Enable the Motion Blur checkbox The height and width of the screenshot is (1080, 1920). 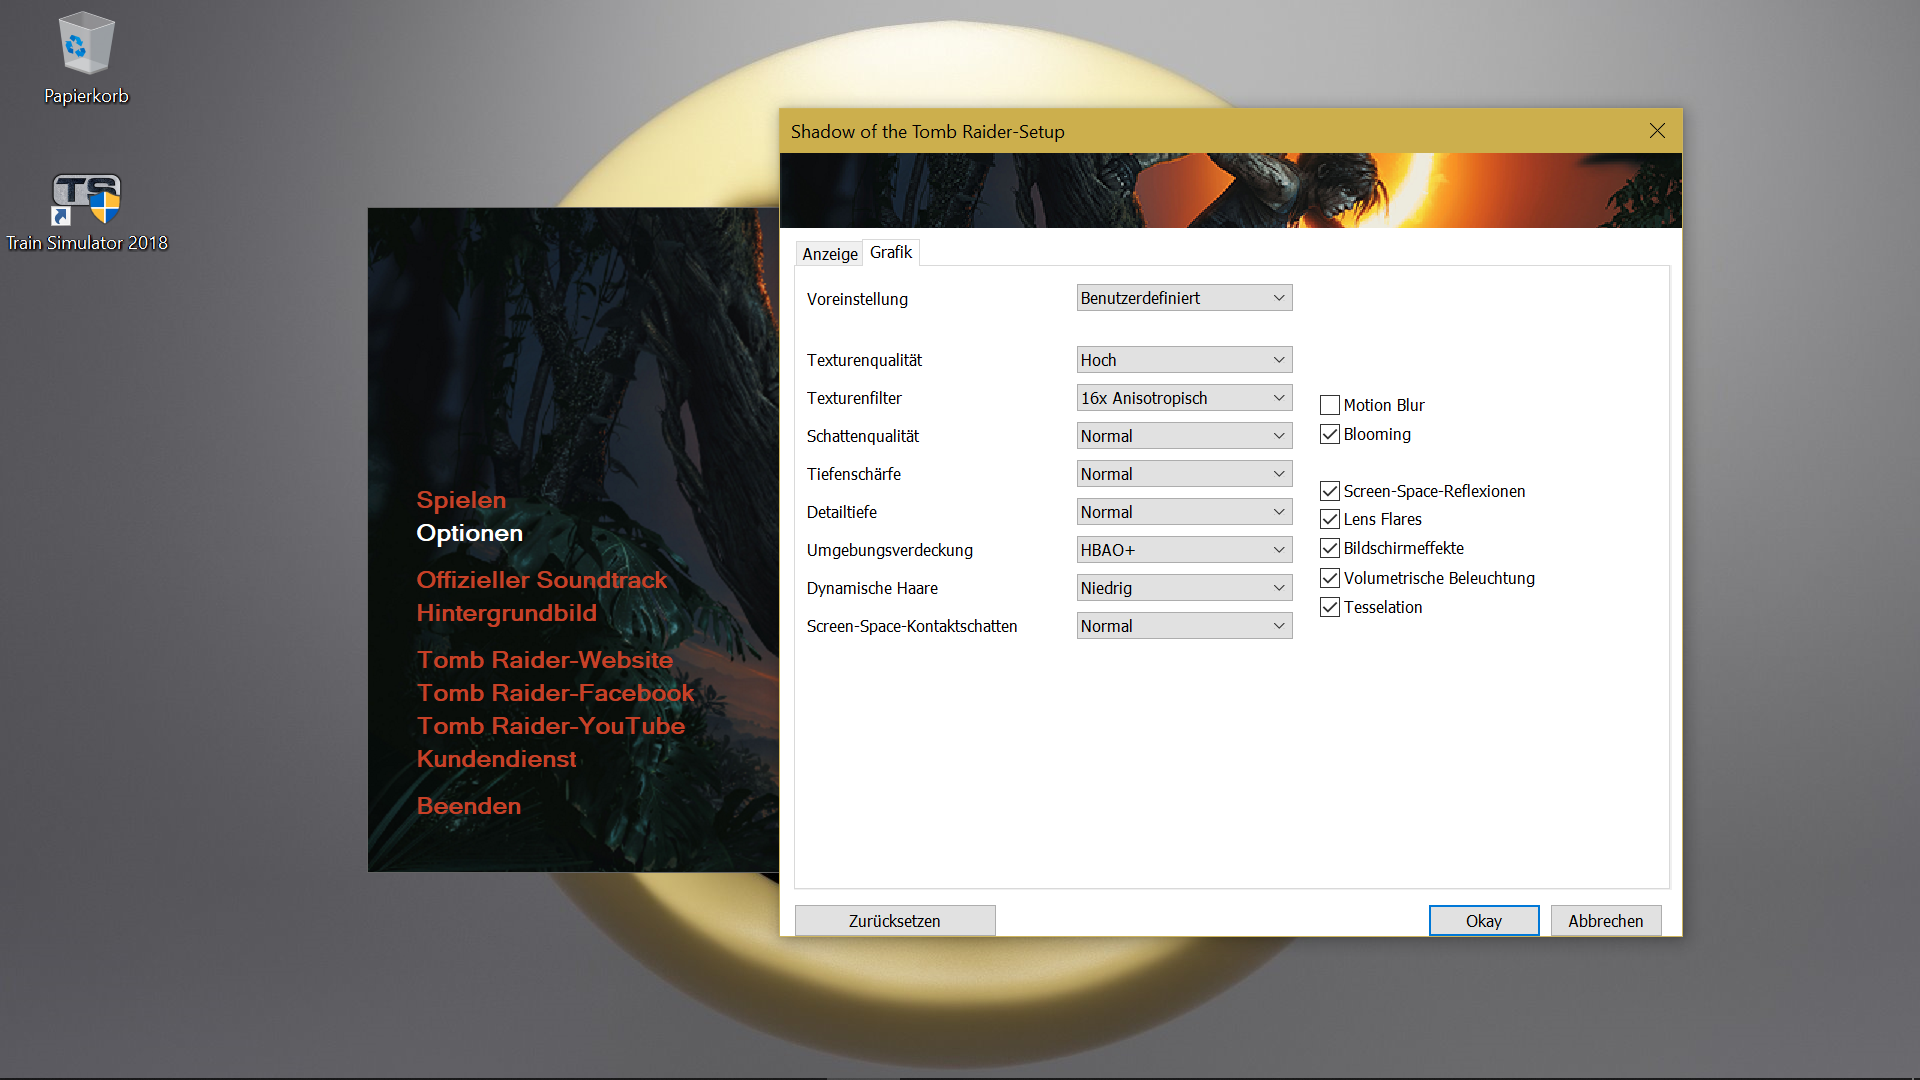click(x=1330, y=405)
